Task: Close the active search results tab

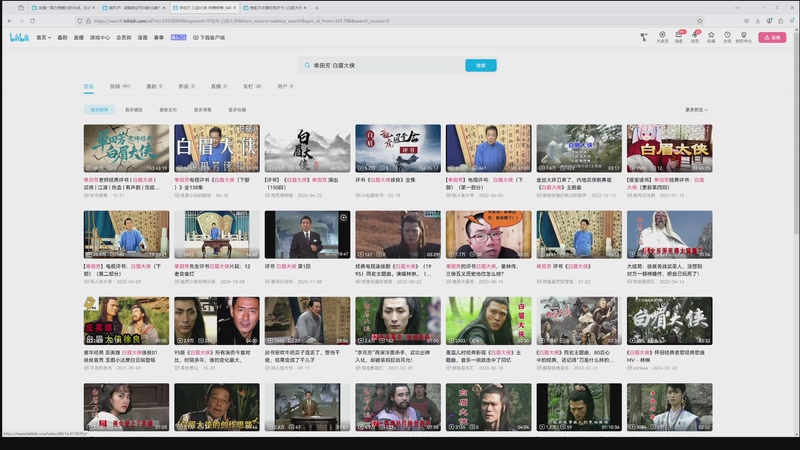Action: pos(235,8)
